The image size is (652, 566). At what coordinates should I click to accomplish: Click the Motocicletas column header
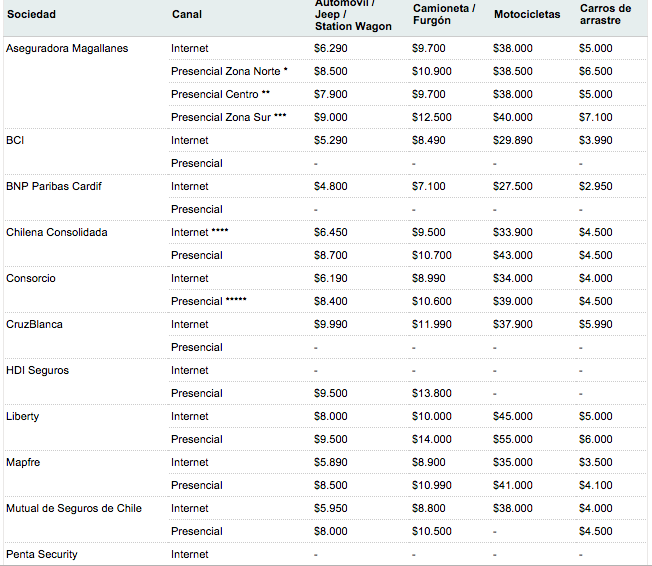pos(527,14)
